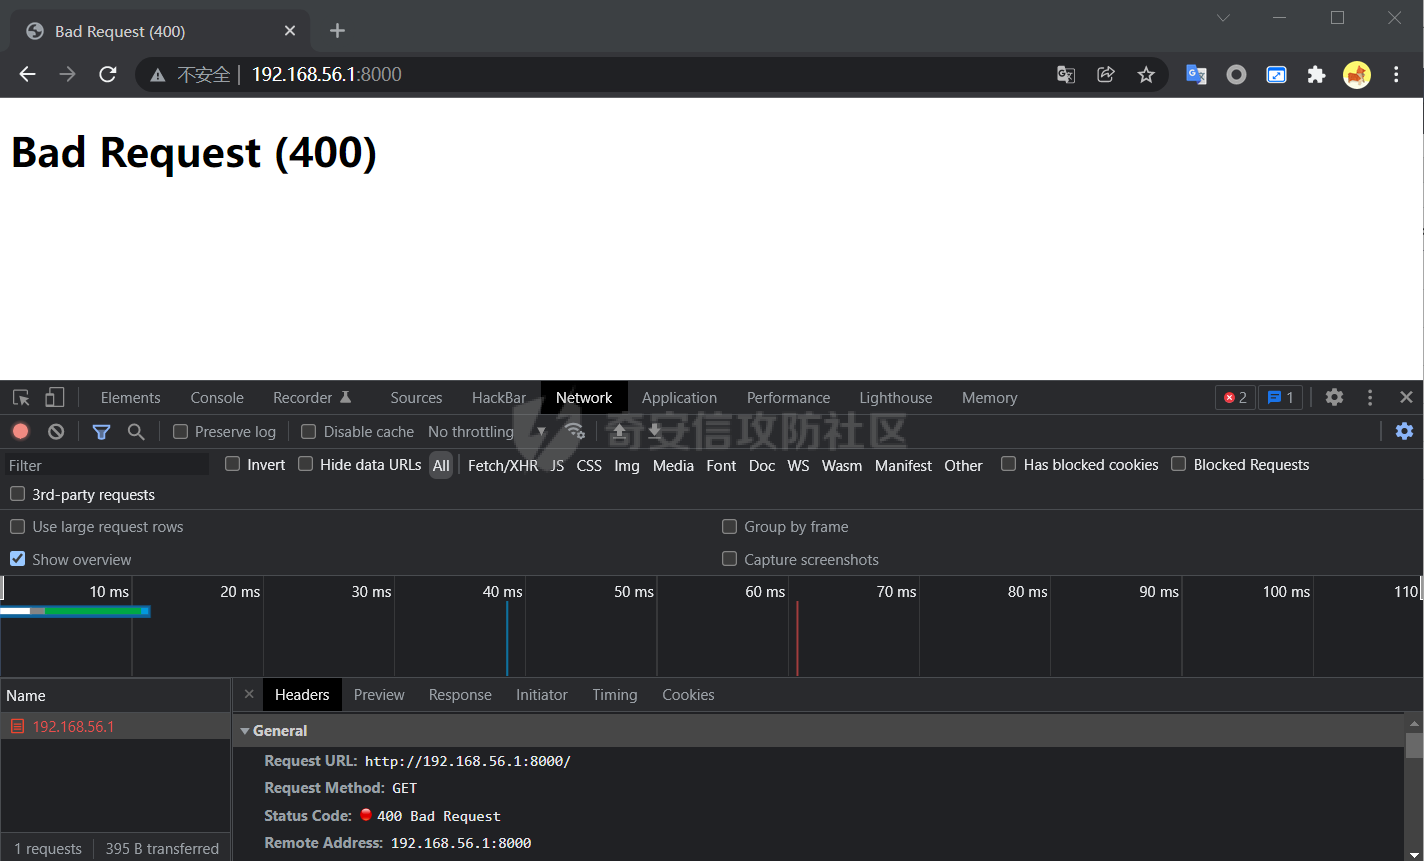Open the Response tab
The height and width of the screenshot is (861, 1424).
pyautogui.click(x=460, y=695)
